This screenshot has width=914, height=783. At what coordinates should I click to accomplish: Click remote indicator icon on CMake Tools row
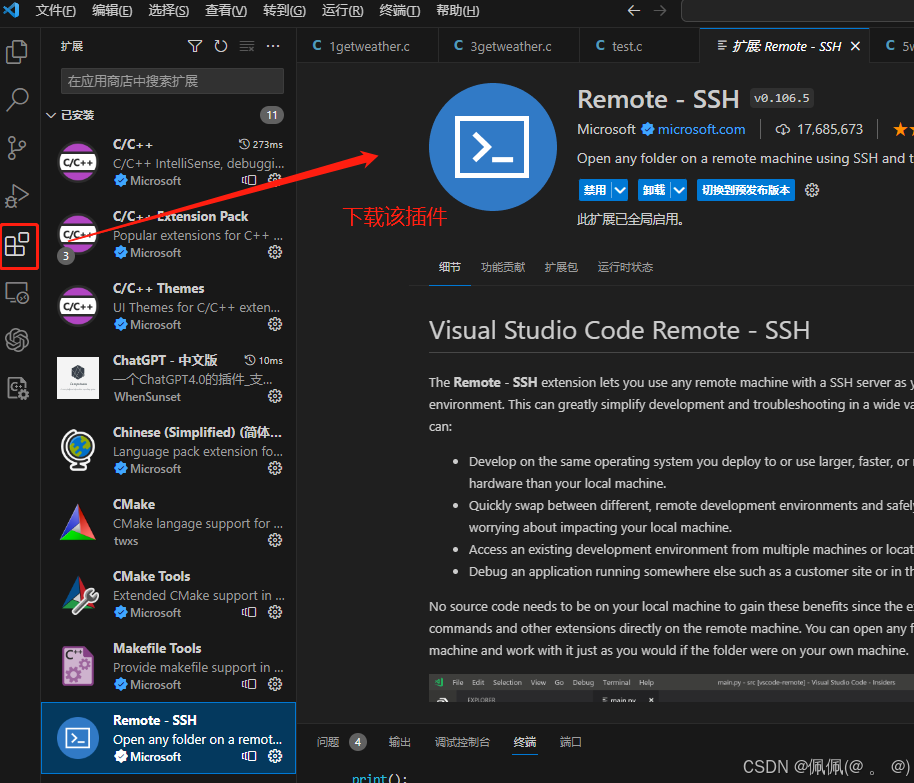pos(249,612)
